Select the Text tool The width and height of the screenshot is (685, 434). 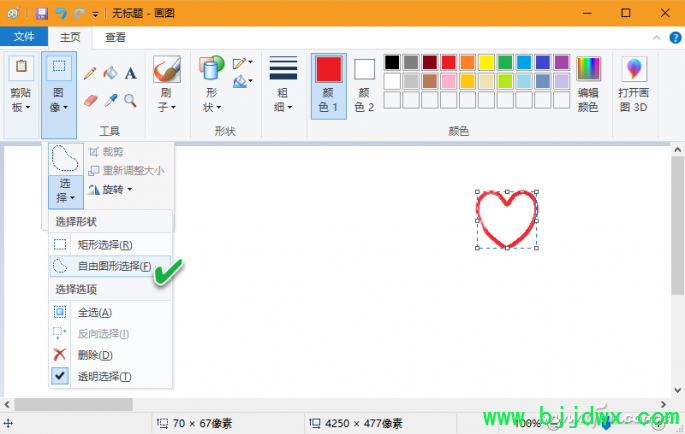point(130,73)
